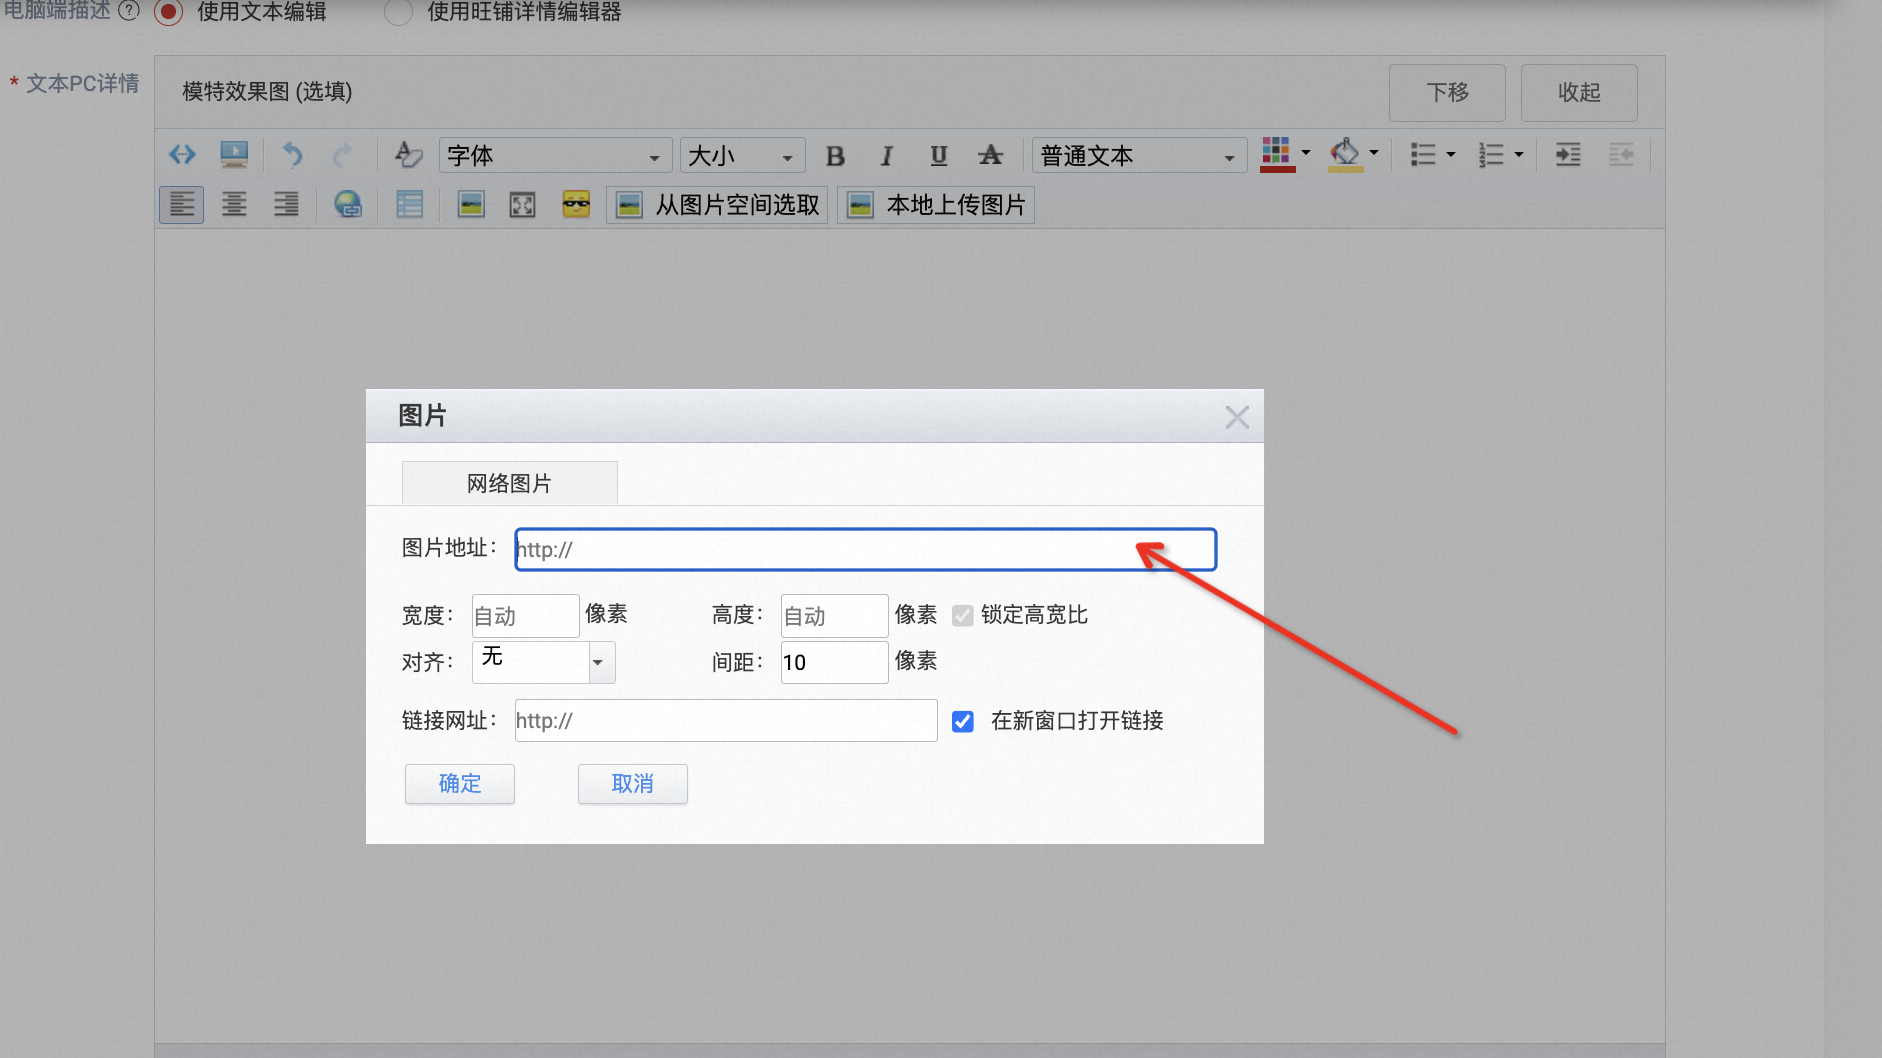Click the insert table icon

410,205
